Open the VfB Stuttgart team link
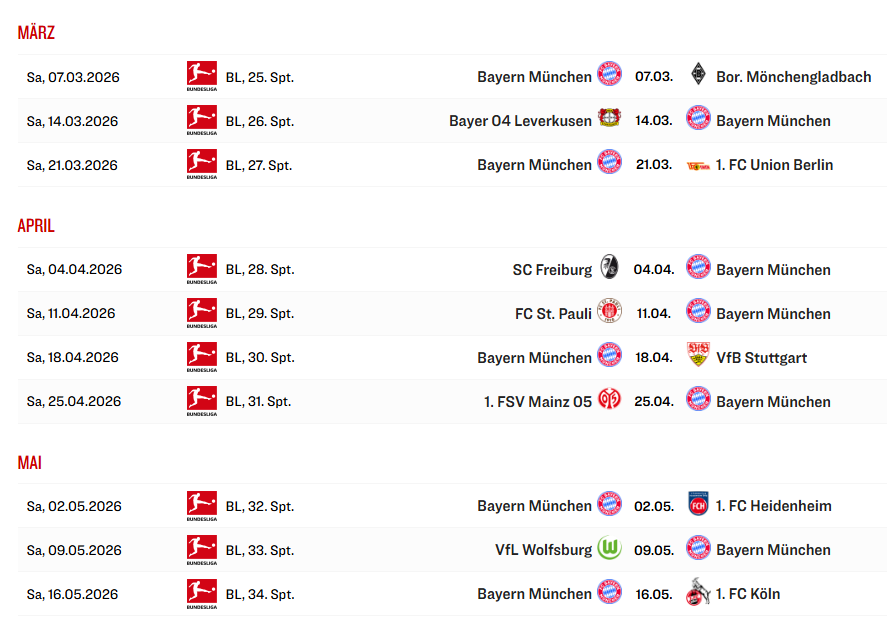 pyautogui.click(x=761, y=358)
